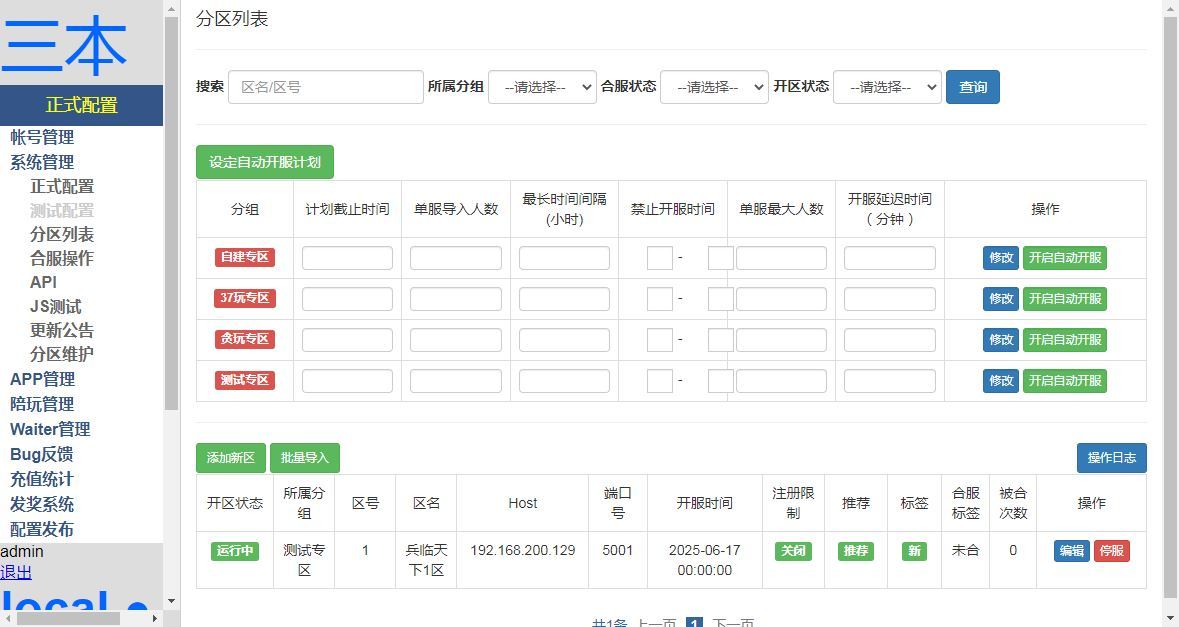Open the 开区状态 dropdown
Viewport: 1179px width, 627px height.
click(887, 87)
